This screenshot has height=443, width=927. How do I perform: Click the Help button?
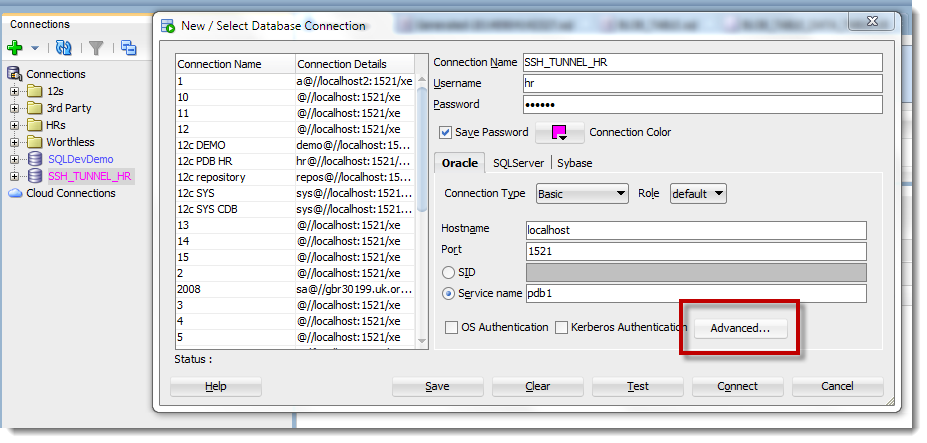(216, 386)
